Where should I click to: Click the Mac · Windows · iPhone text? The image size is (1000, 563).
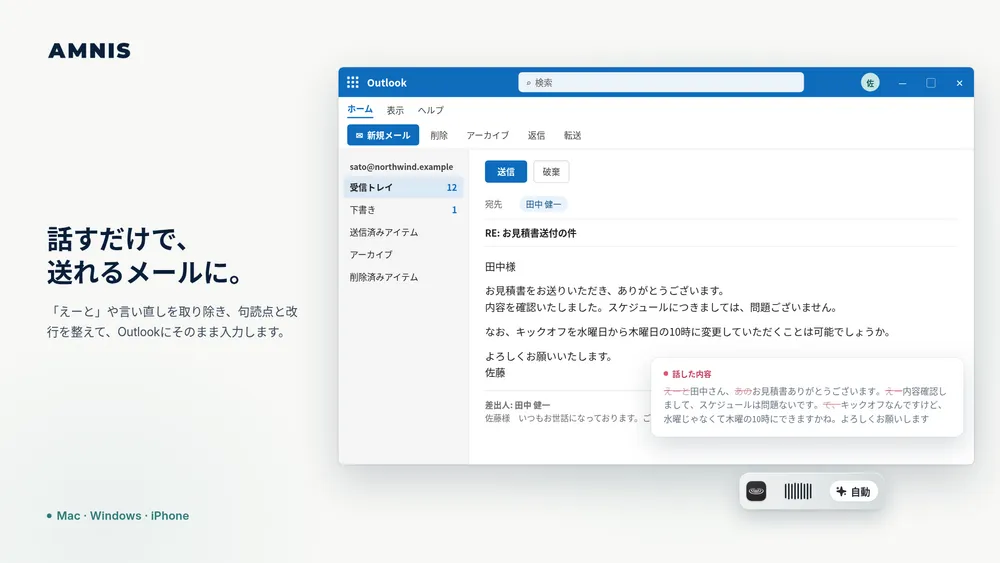click(x=122, y=515)
